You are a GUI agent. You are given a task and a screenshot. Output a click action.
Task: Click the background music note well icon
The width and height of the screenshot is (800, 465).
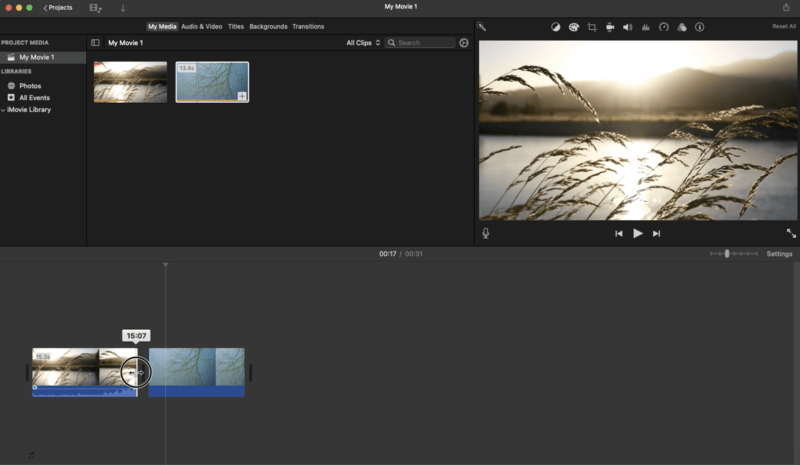coord(31,455)
